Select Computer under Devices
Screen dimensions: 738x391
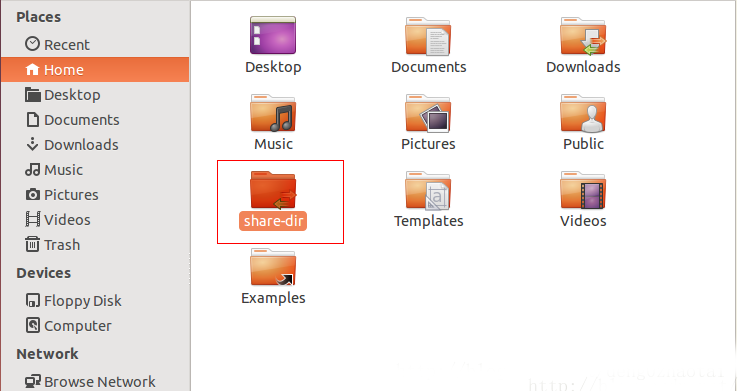[x=95, y=325]
